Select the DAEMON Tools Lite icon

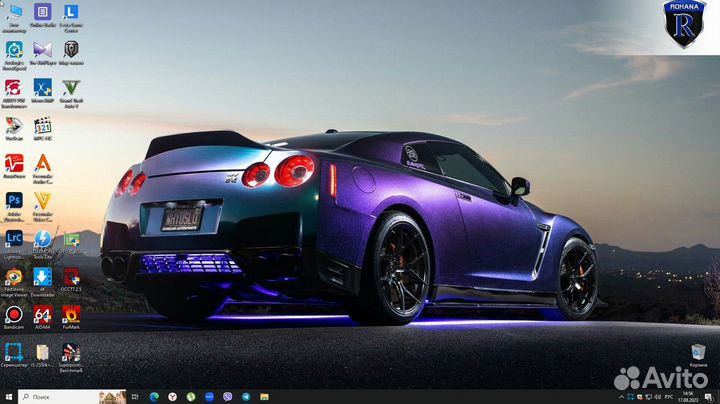tap(43, 245)
